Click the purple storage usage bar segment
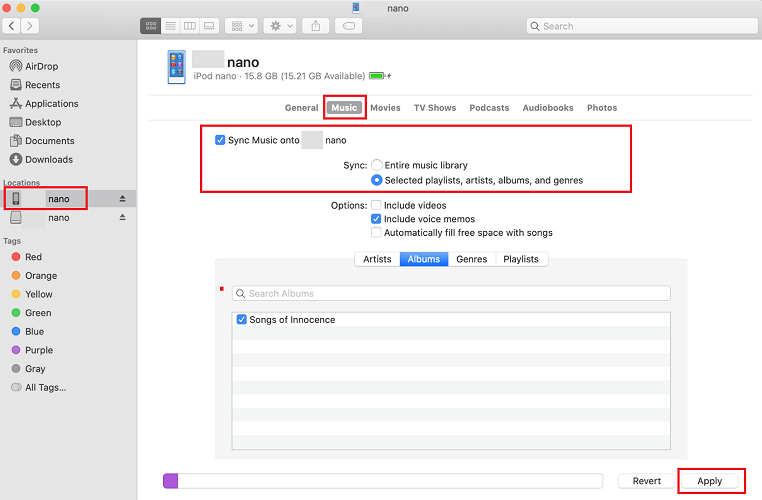The image size is (762, 500). [x=171, y=481]
